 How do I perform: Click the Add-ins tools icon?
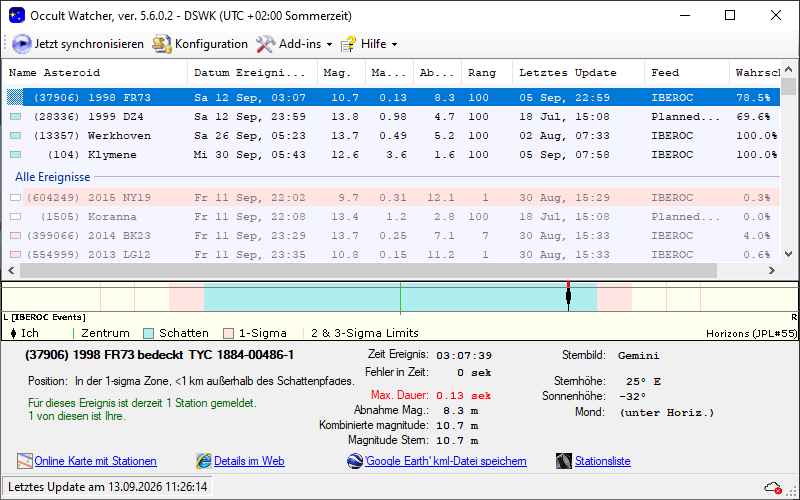pos(265,44)
